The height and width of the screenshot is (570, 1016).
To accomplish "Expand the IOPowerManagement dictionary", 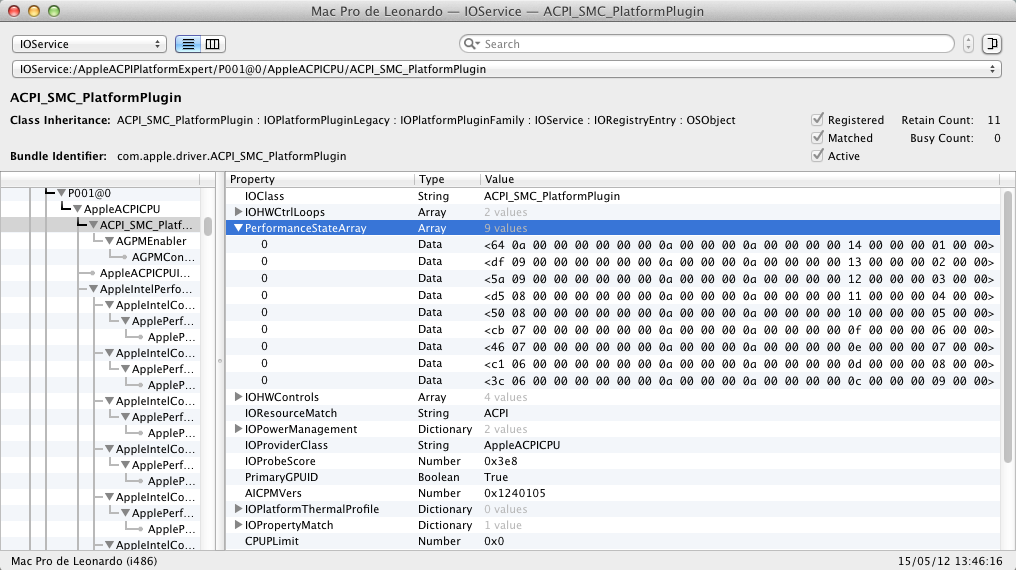I will pyautogui.click(x=238, y=429).
